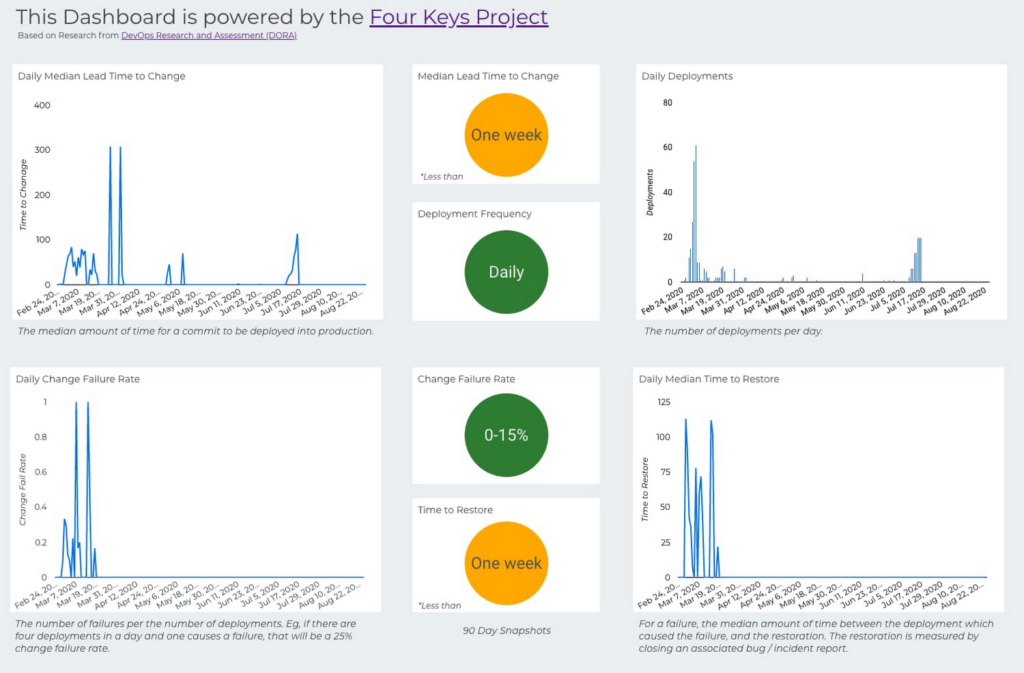Click the green Daily deployment frequency circle
1024x673 pixels.
click(x=506, y=272)
